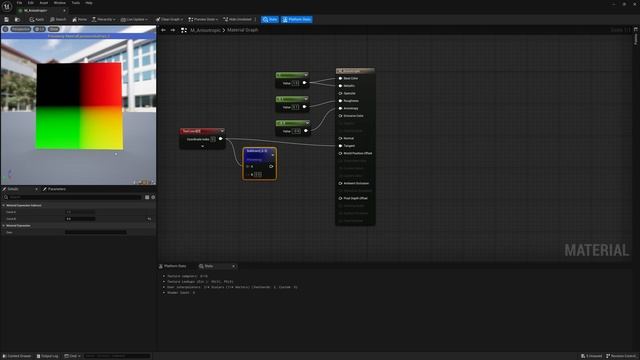Open the File menu
This screenshot has height=360, width=640.
tap(19, 3)
